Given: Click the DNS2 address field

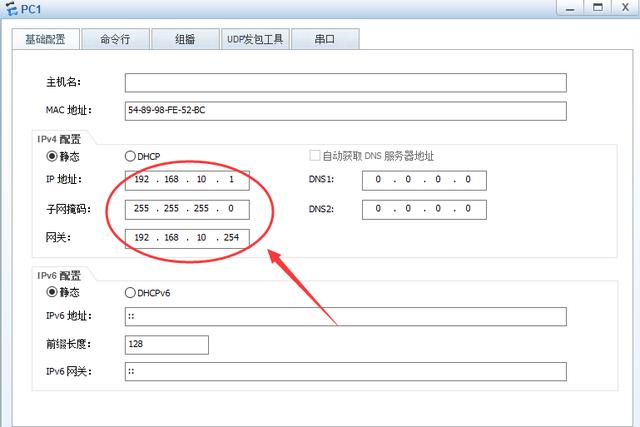Looking at the screenshot, I should [424, 209].
